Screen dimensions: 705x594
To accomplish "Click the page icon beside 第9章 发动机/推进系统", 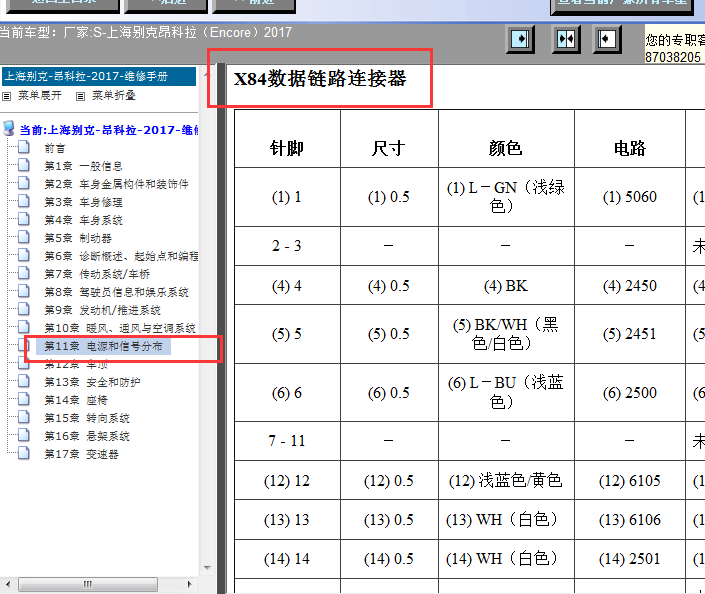I will (23, 309).
